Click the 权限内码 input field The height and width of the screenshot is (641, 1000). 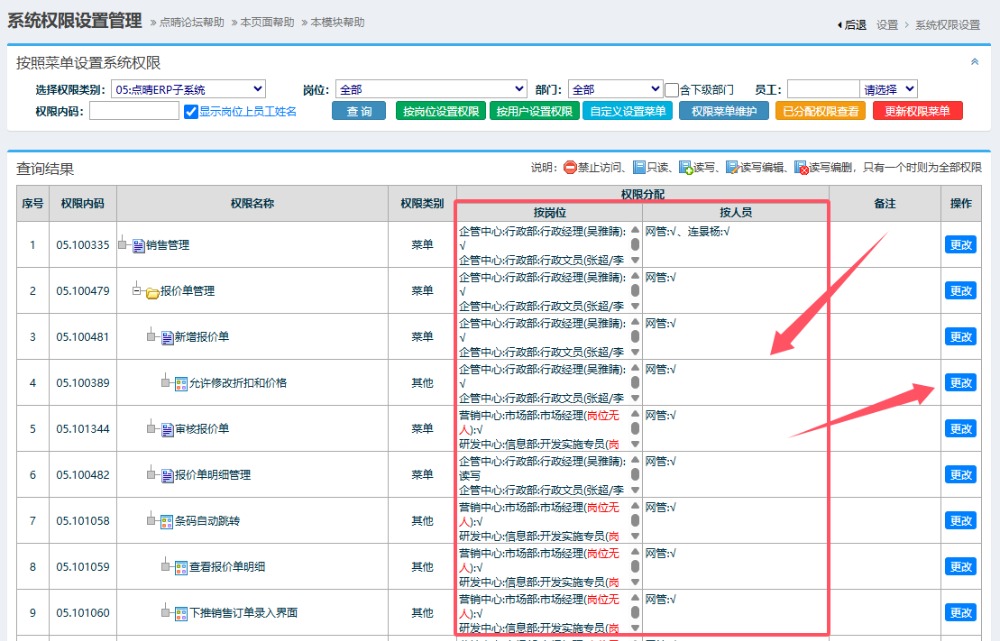[134, 111]
